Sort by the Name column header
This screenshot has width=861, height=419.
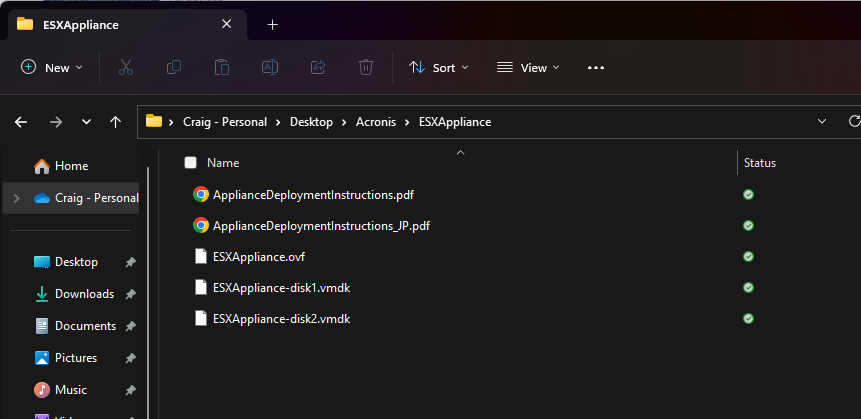point(223,163)
